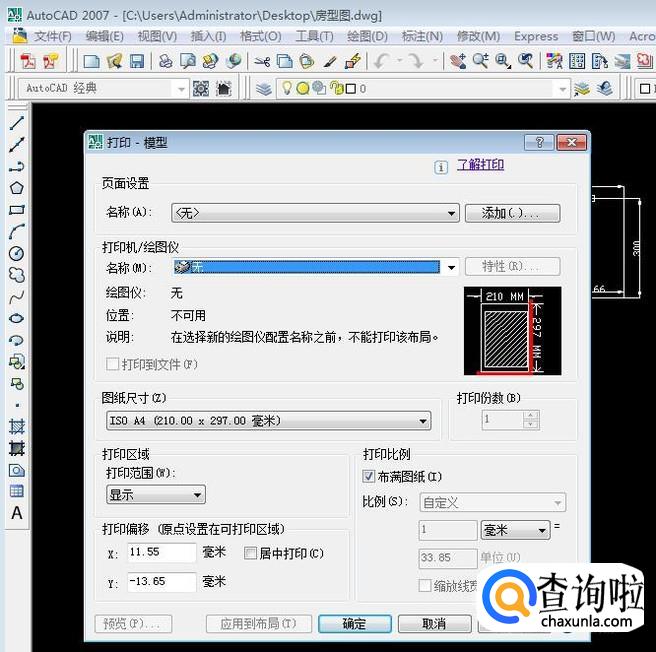Select the Polyline tool
Image resolution: width=656 pixels, height=652 pixels.
pos(17,167)
